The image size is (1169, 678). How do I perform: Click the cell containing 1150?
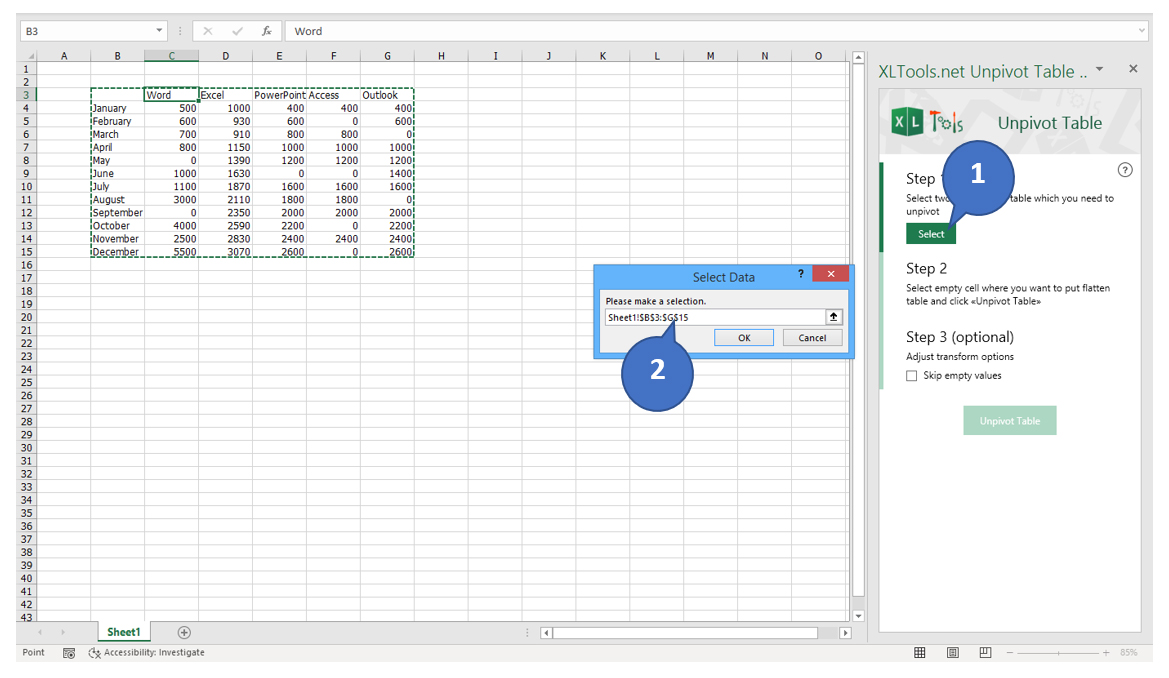[225, 147]
